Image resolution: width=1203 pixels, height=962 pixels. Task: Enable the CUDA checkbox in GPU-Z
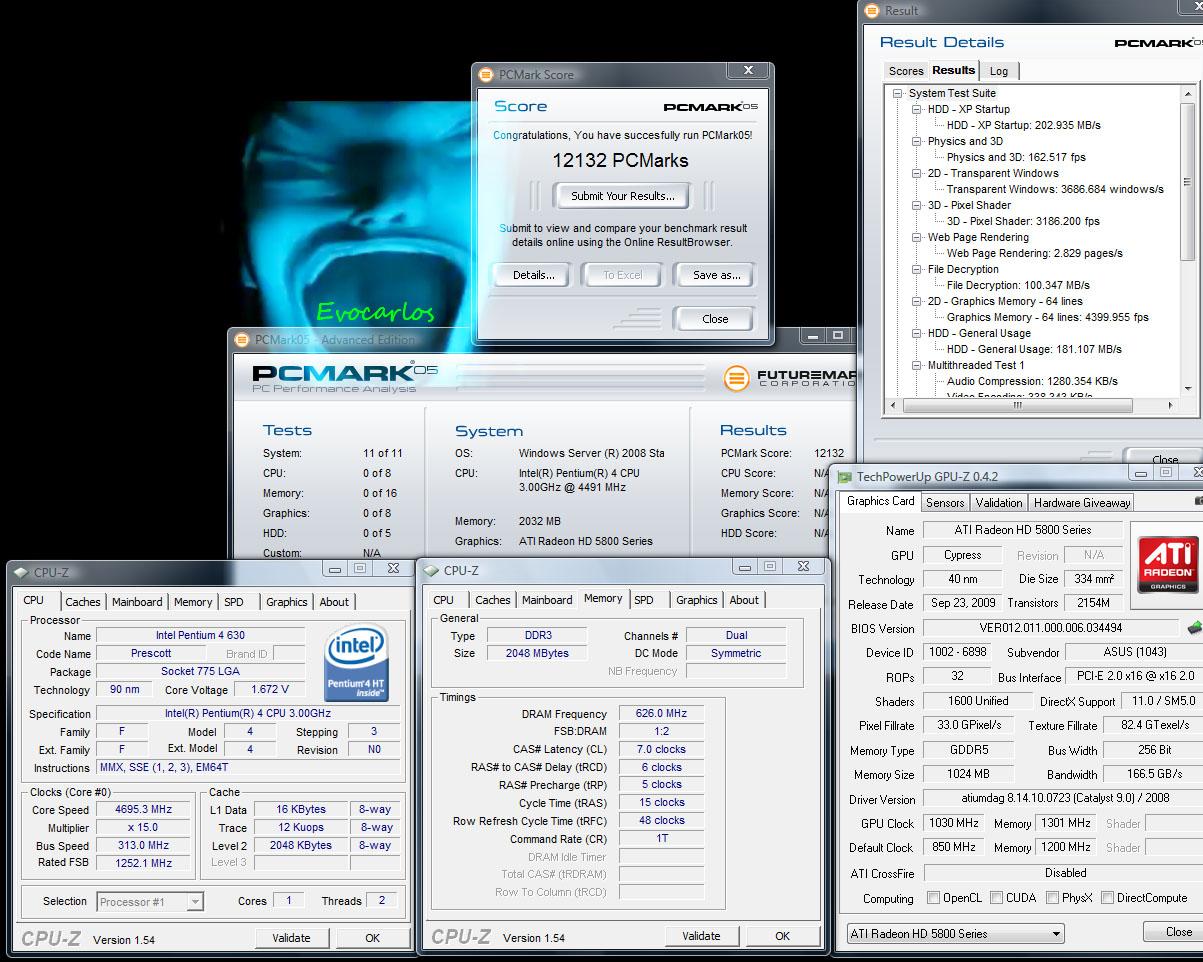996,898
